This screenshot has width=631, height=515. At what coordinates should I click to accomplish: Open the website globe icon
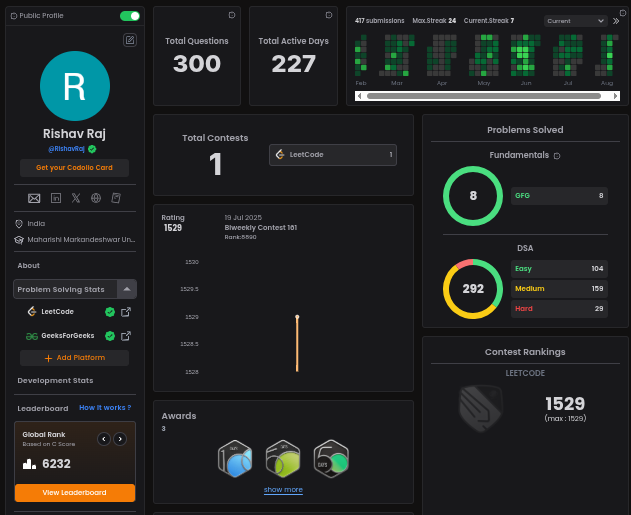[x=96, y=198]
